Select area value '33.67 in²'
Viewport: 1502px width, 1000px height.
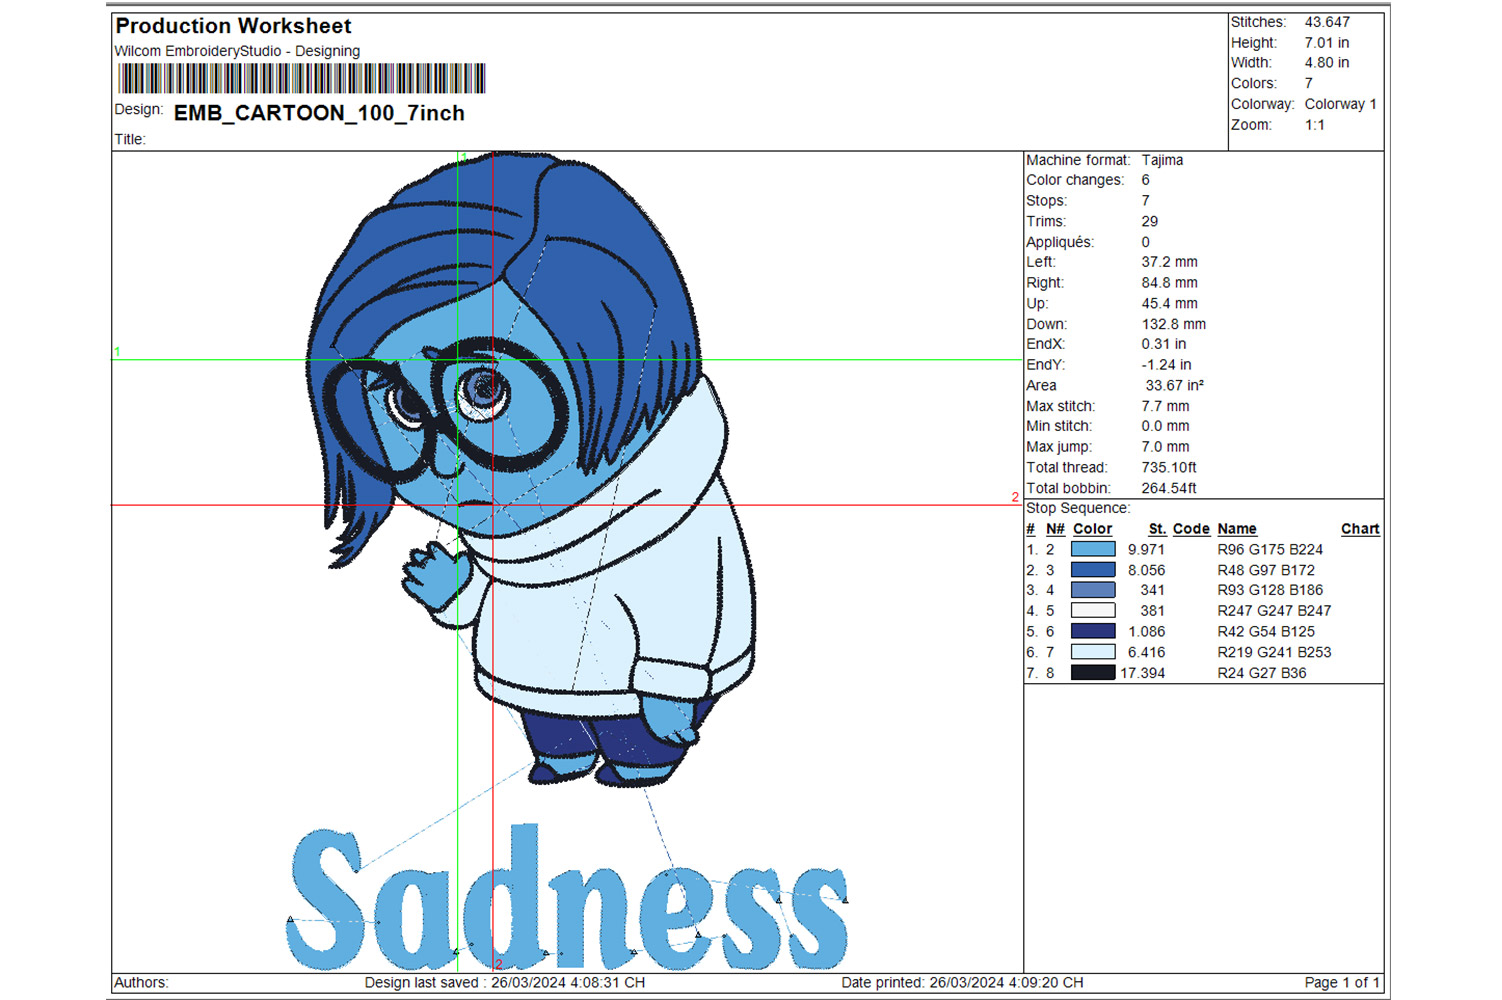click(1174, 385)
